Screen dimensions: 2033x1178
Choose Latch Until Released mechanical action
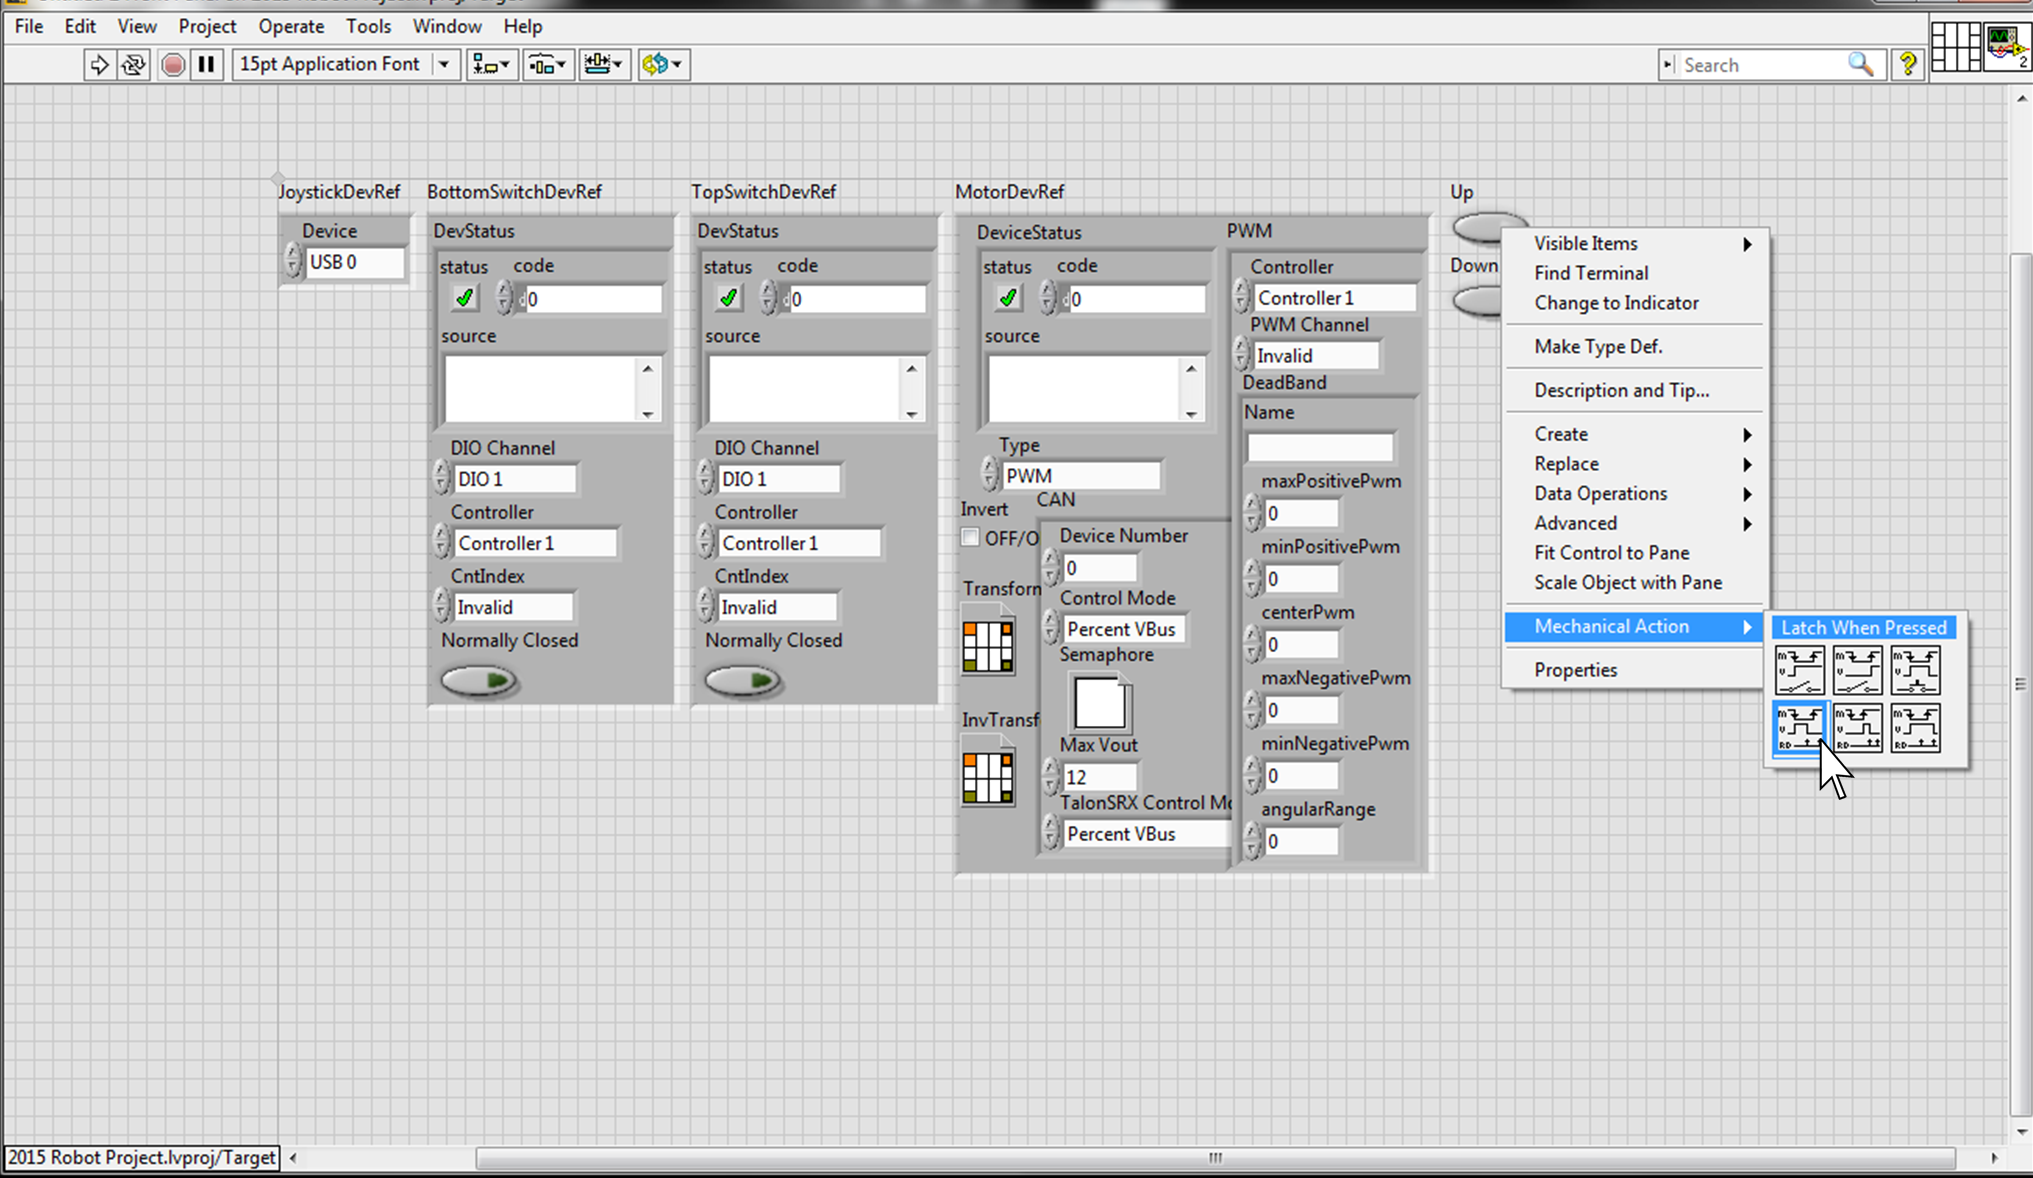(x=1915, y=728)
